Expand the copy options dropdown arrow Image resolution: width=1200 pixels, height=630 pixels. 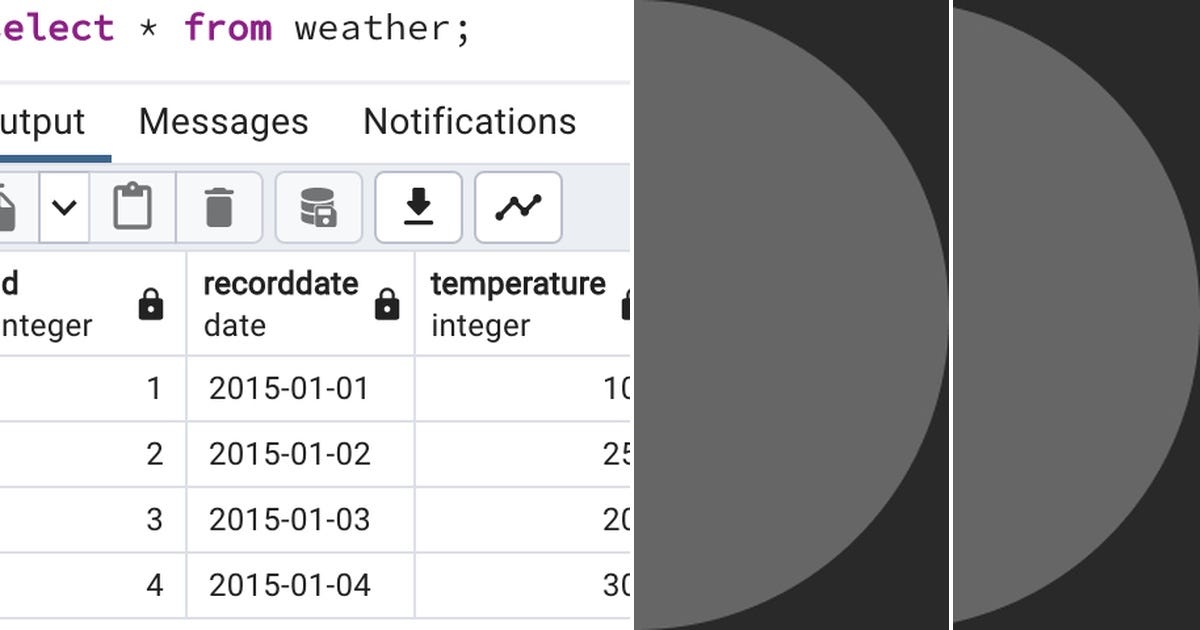[x=64, y=208]
